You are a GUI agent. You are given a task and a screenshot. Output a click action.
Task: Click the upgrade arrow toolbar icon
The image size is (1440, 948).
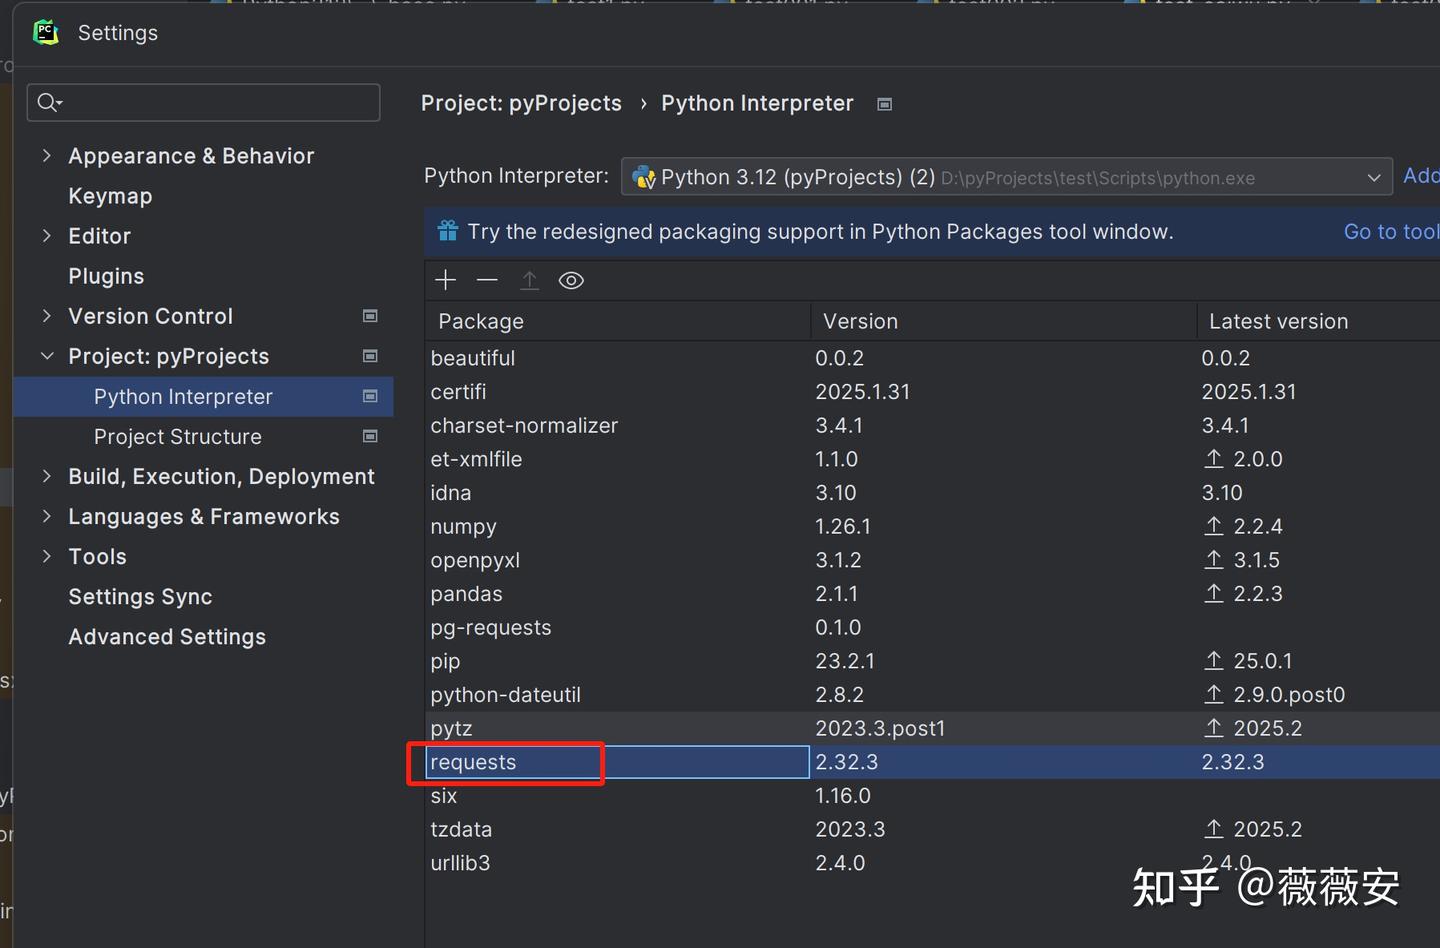529,280
